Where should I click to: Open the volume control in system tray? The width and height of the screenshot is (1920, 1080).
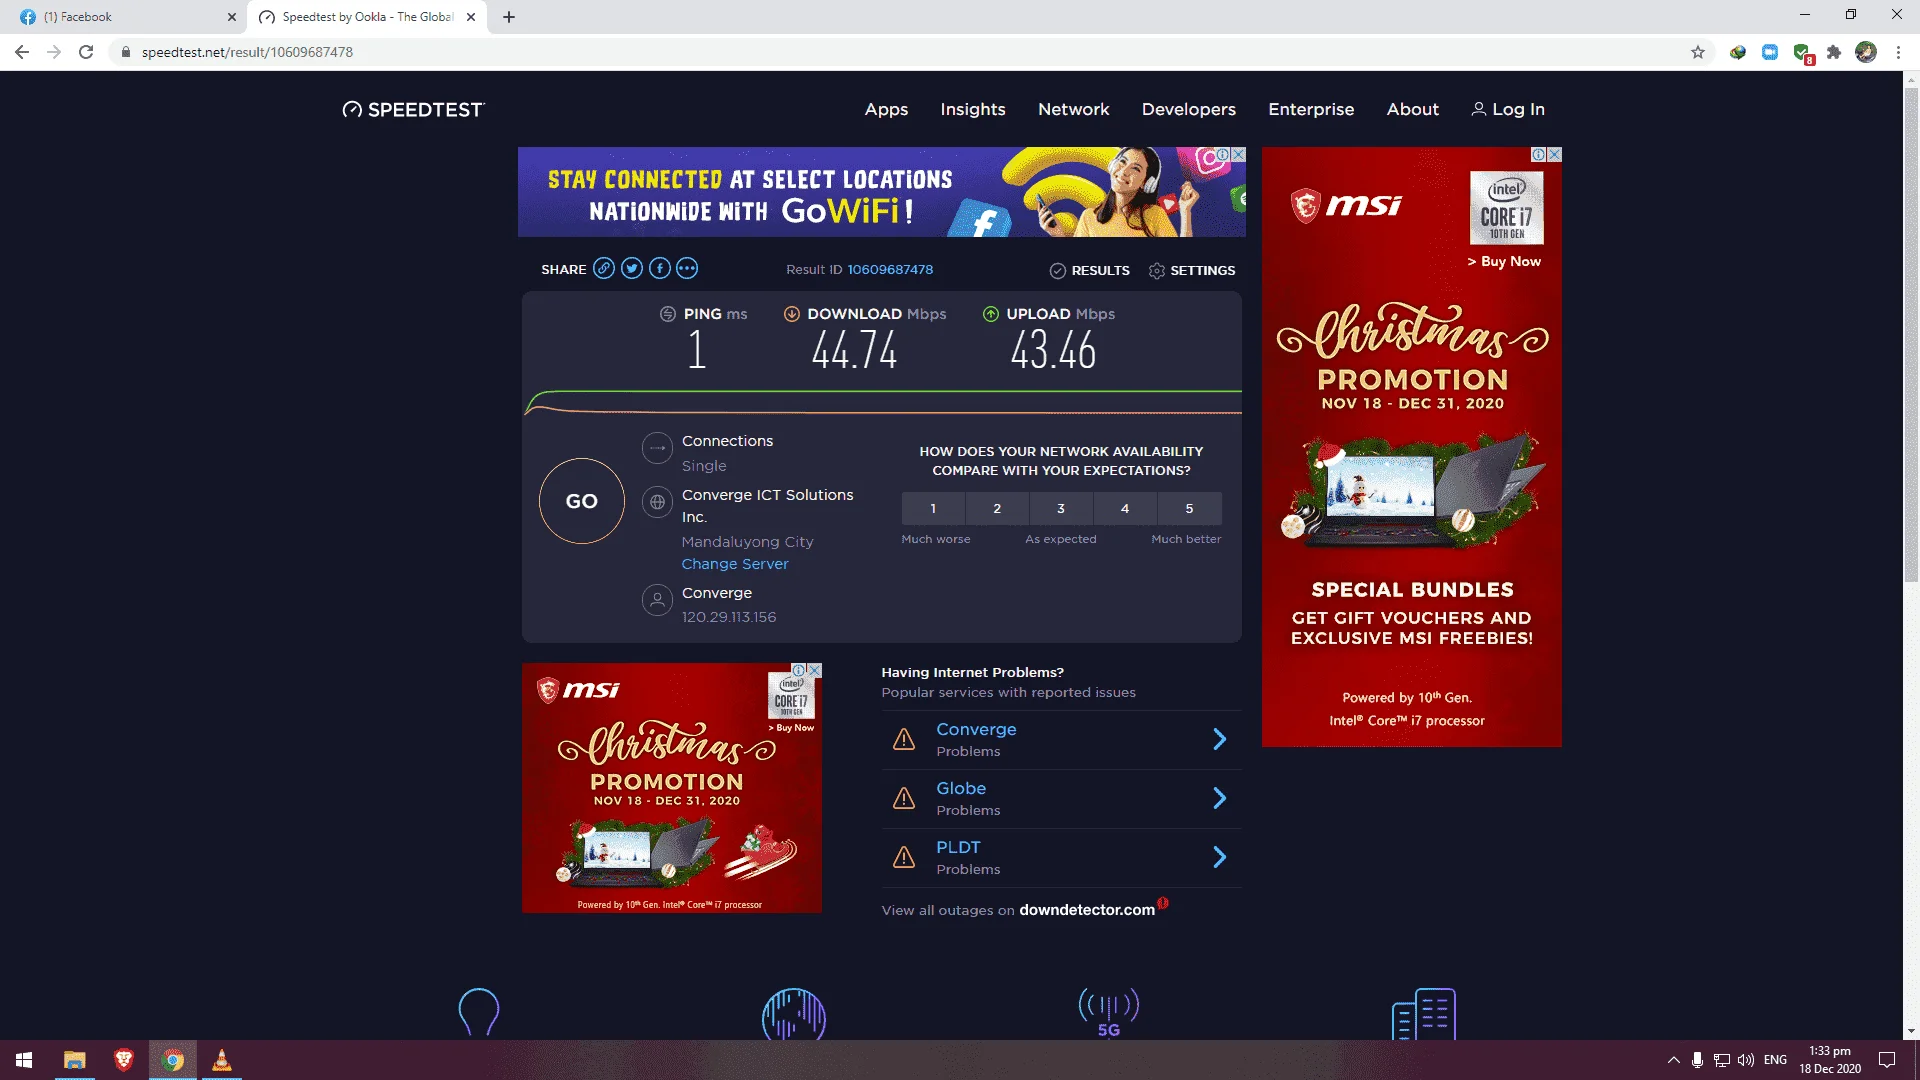(1746, 1060)
